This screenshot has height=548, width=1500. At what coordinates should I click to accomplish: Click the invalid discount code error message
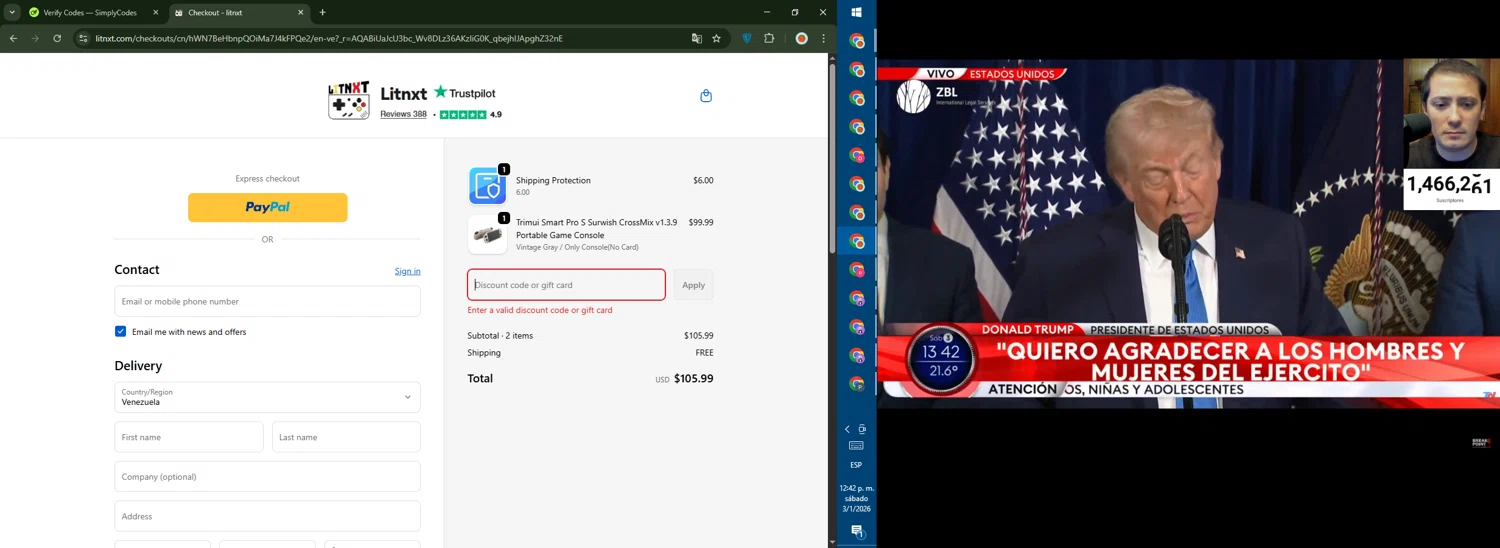point(540,310)
